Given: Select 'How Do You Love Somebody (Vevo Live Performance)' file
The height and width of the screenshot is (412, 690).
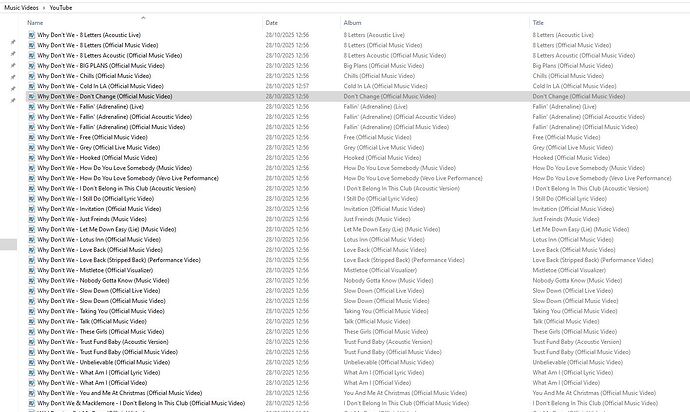Looking at the screenshot, I should point(128,178).
